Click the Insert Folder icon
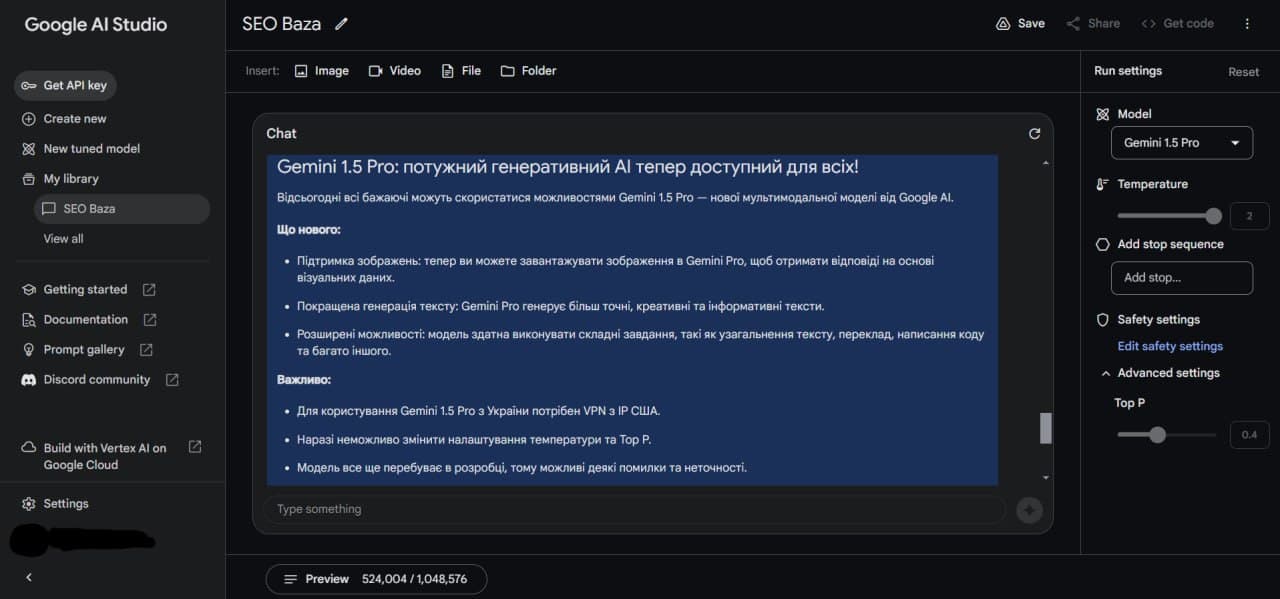The image size is (1280, 599). [508, 71]
